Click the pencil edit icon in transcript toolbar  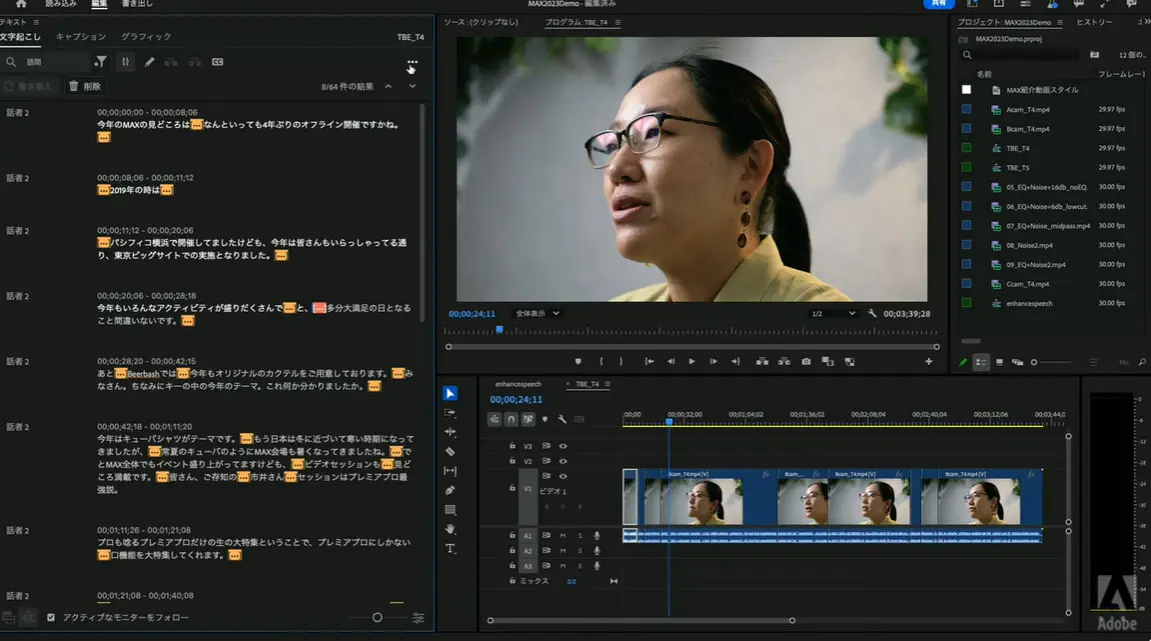click(150, 62)
